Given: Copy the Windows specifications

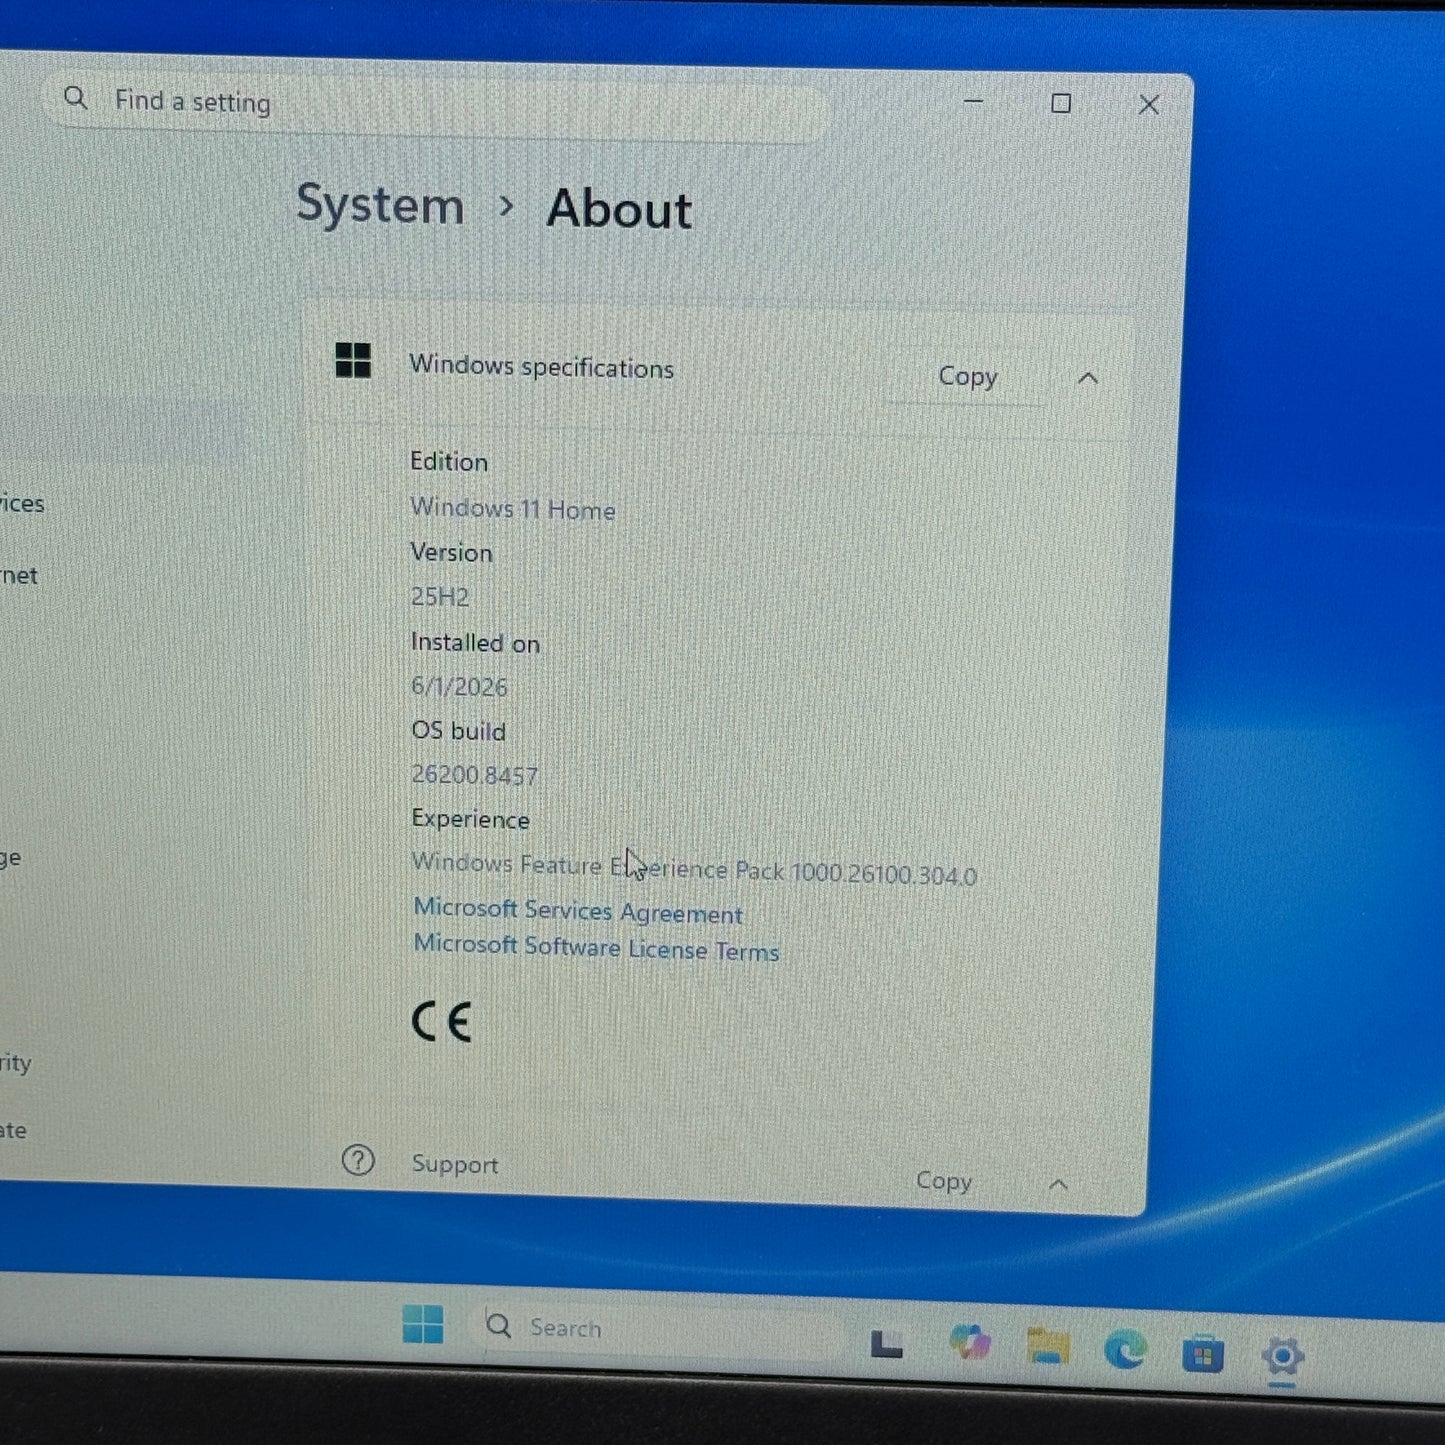Looking at the screenshot, I should (967, 377).
